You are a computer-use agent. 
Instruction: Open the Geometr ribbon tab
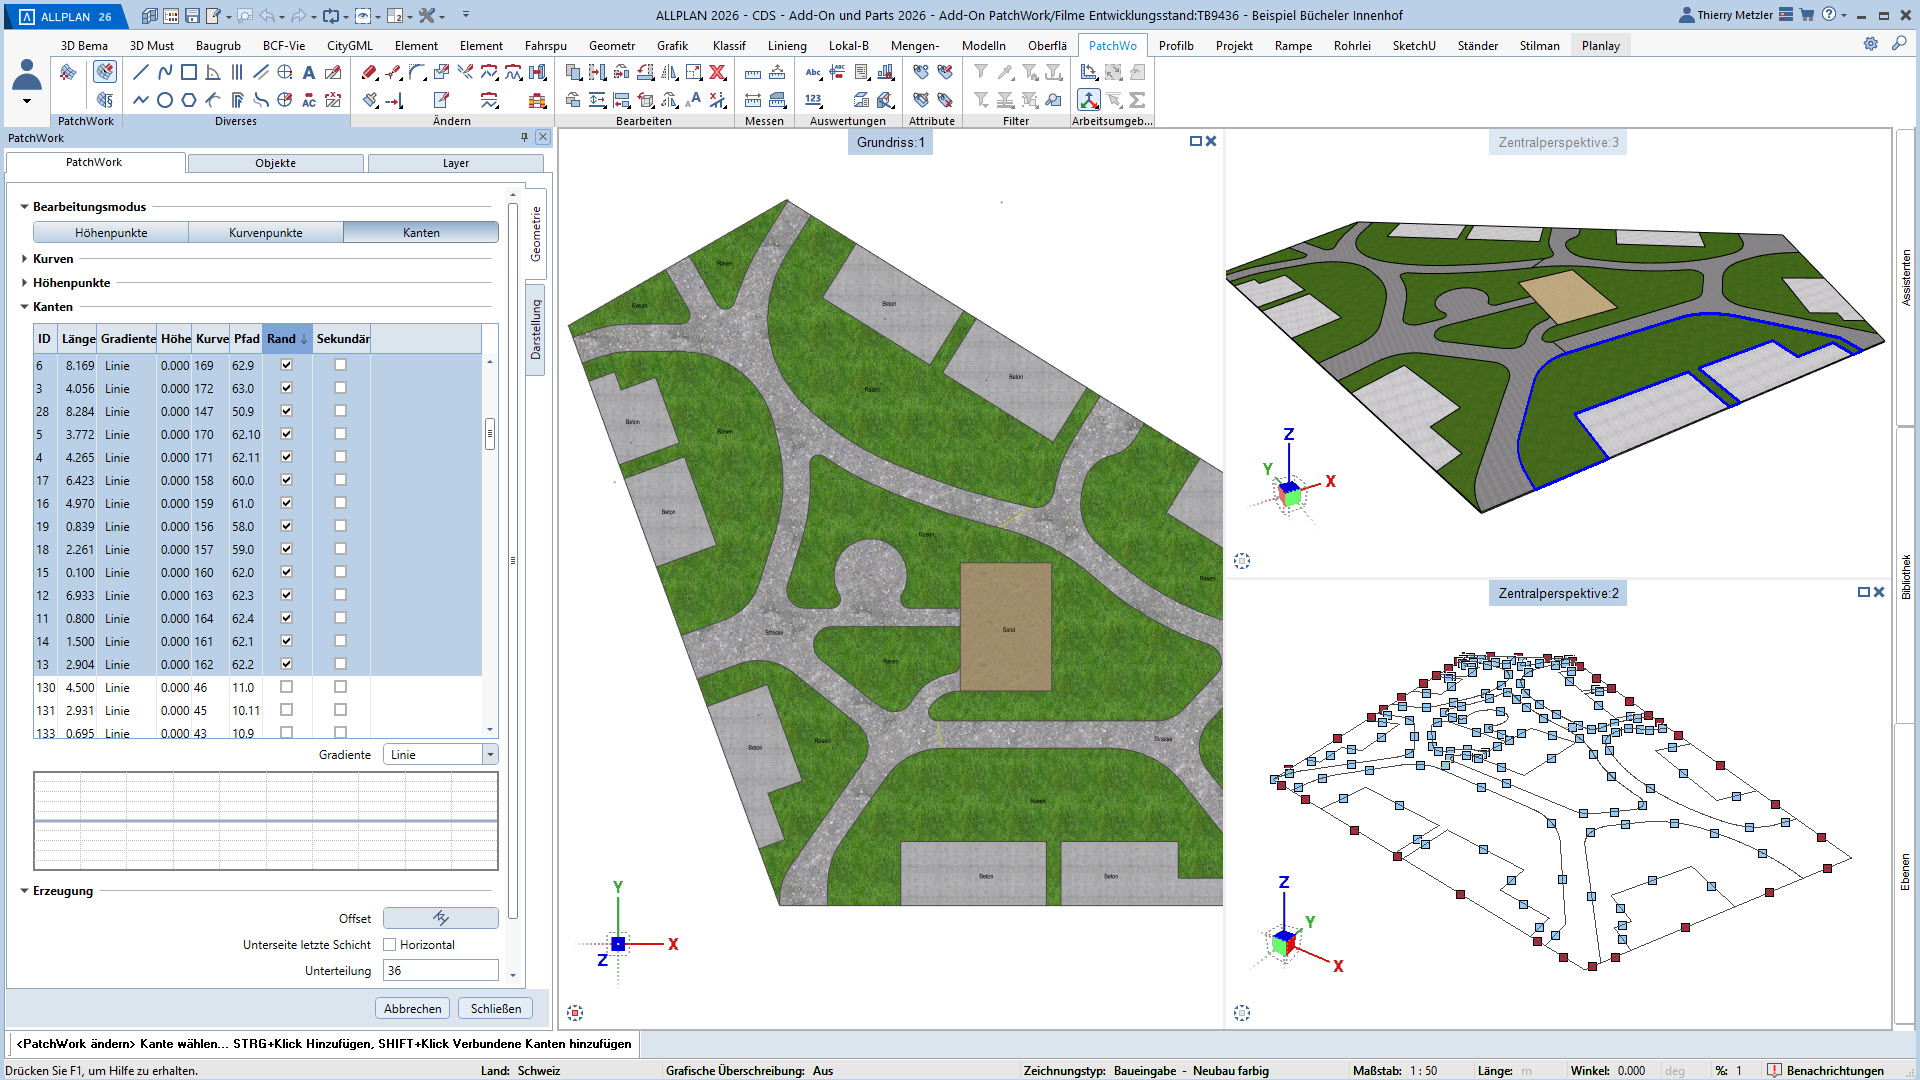pyautogui.click(x=611, y=46)
